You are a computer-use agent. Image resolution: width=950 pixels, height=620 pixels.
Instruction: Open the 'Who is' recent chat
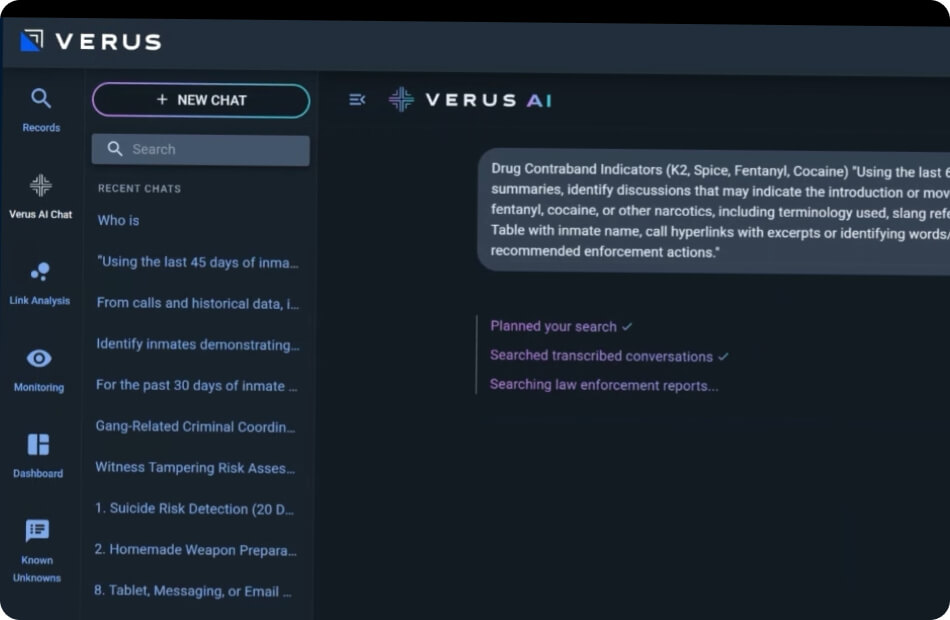(x=119, y=221)
